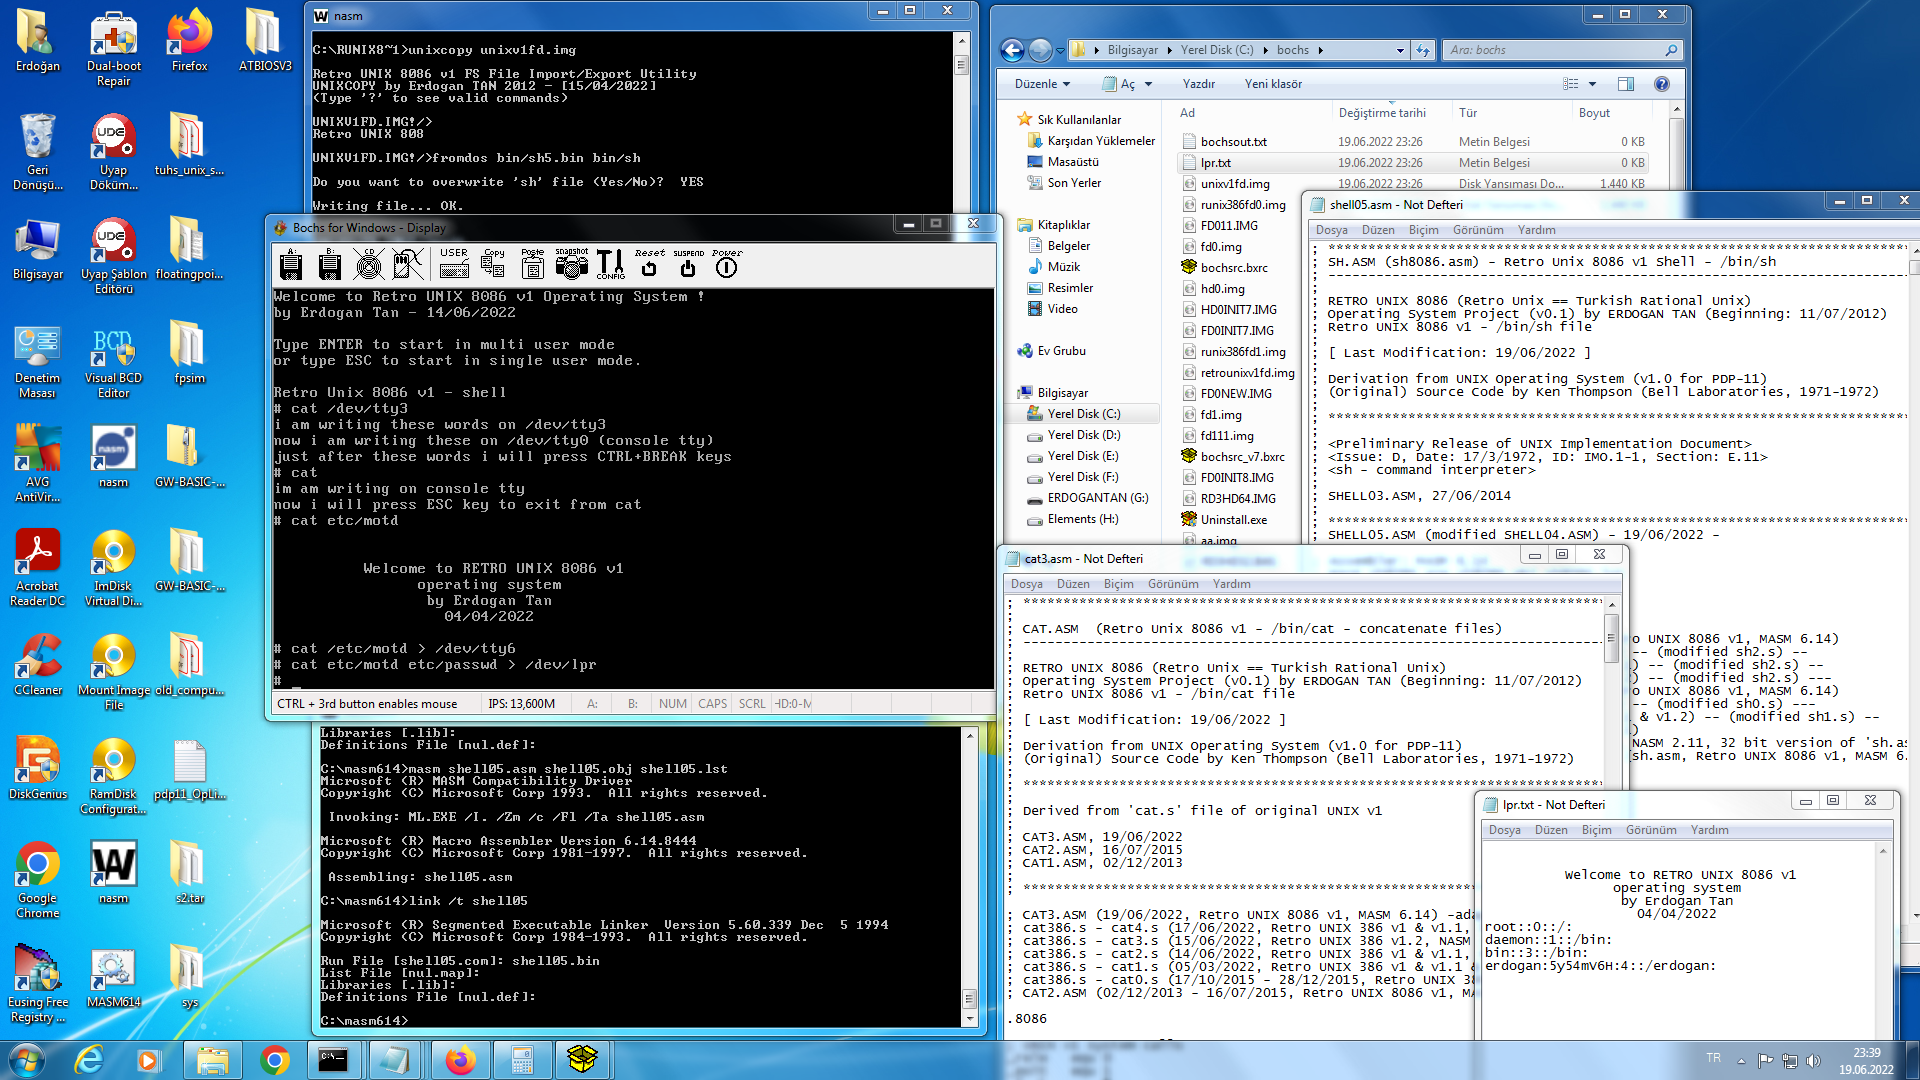Open view options dropdown arrow in Explorer
Image resolution: width=1920 pixels, height=1080 pixels.
pos(1593,84)
